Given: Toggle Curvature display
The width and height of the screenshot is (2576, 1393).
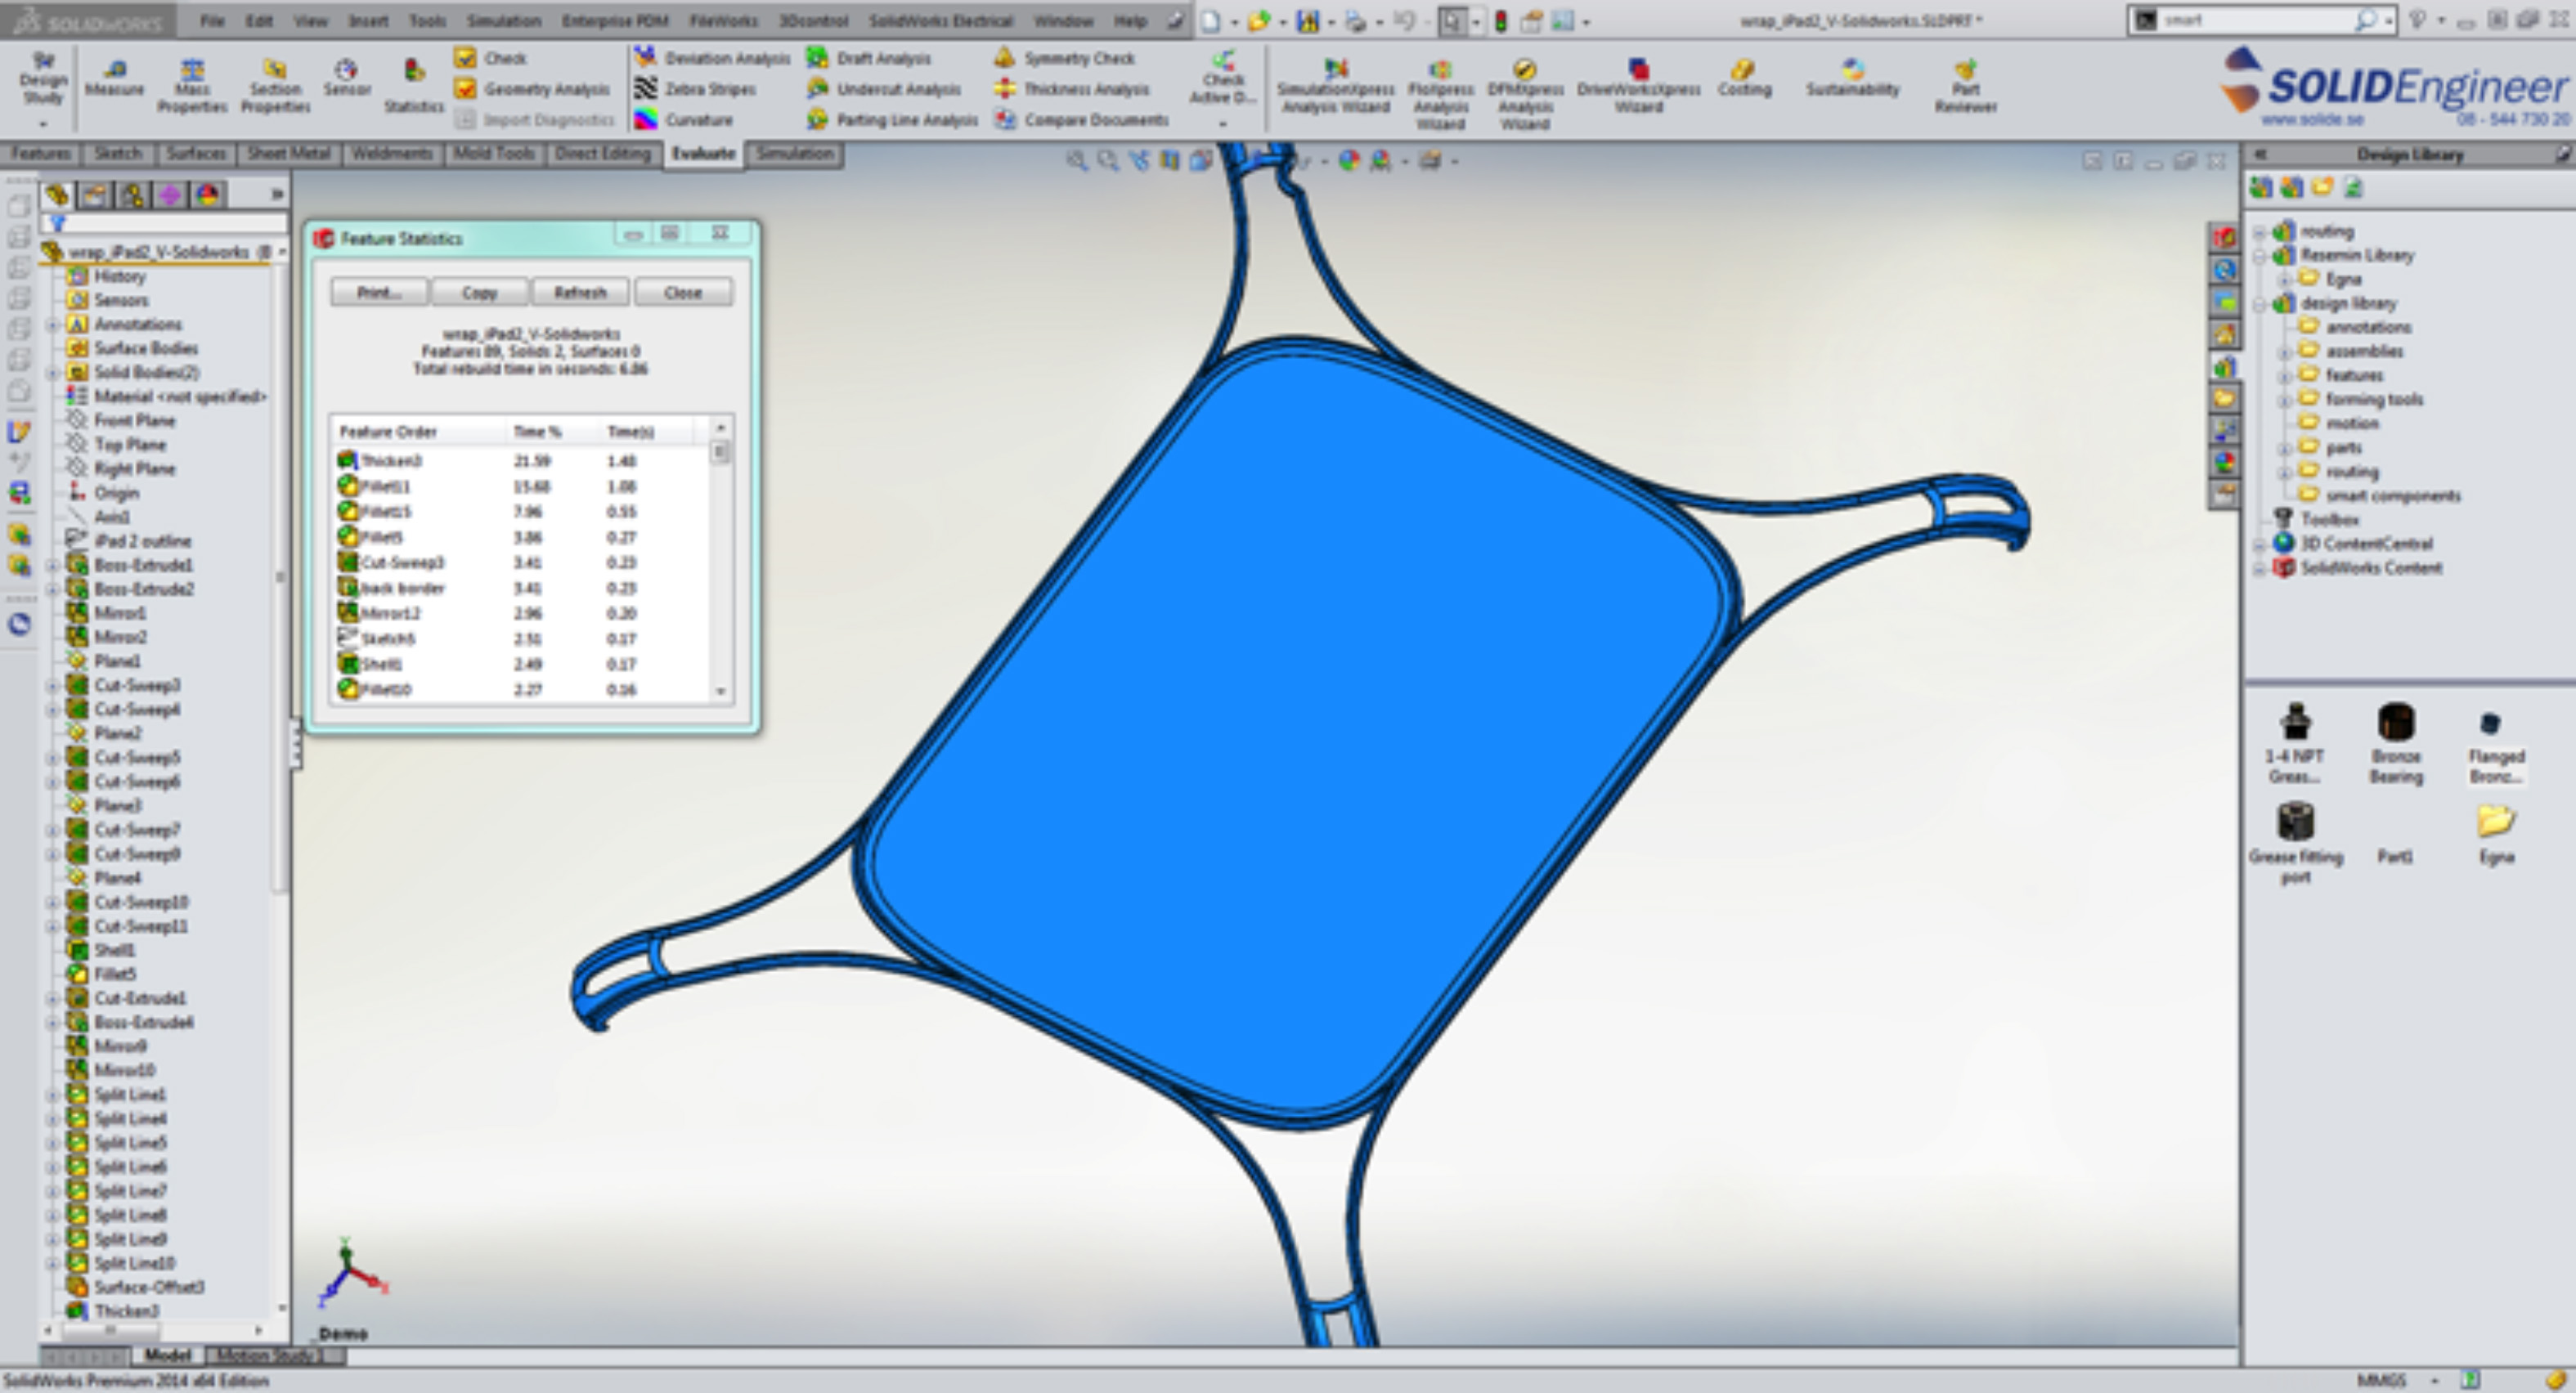Looking at the screenshot, I should point(685,120).
